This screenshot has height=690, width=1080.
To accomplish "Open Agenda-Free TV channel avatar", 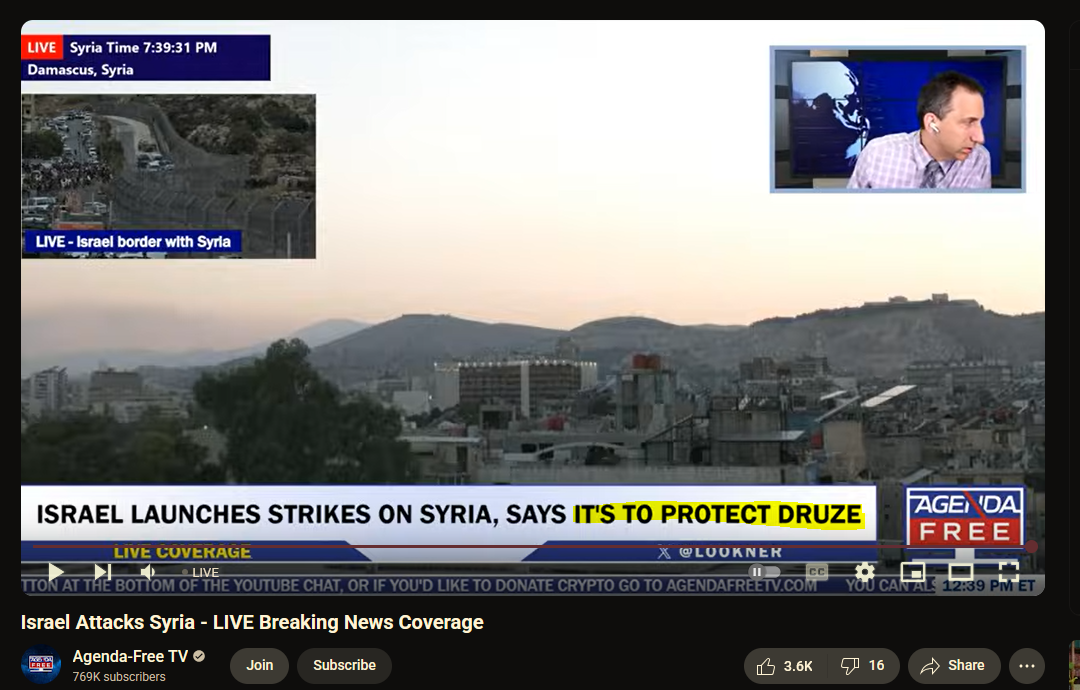I will point(41,665).
